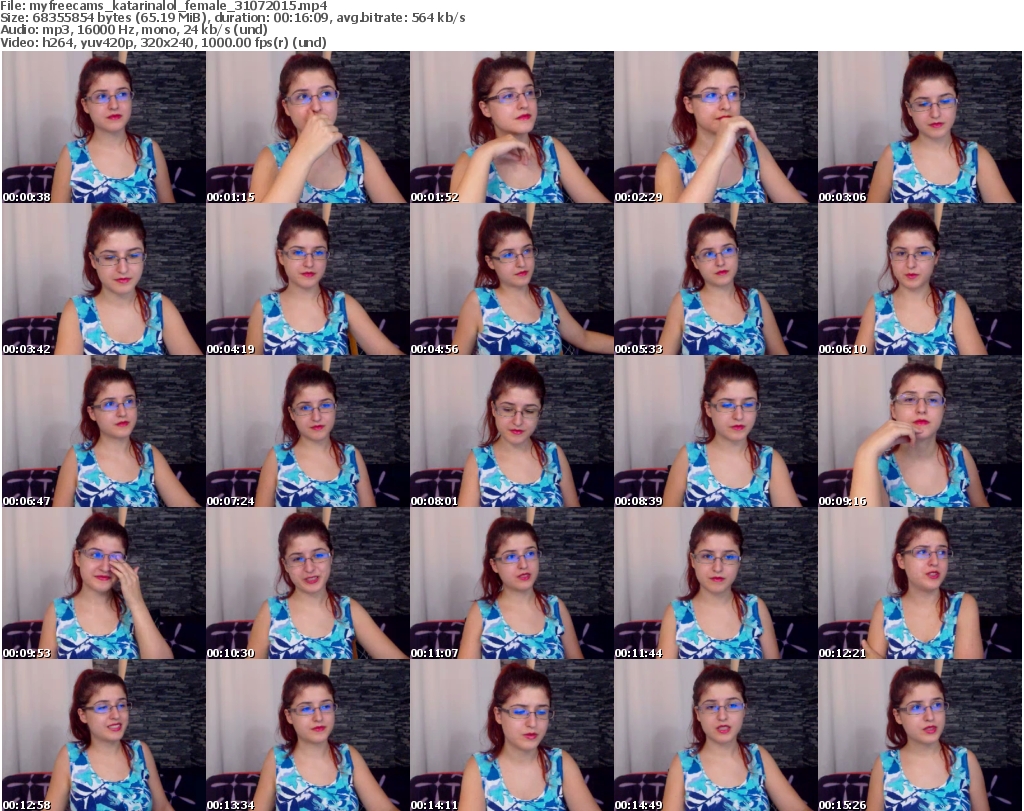Image resolution: width=1024 pixels, height=811 pixels.
Task: Select the frame stamped 00:14:11
Action: pyautogui.click(x=511, y=735)
